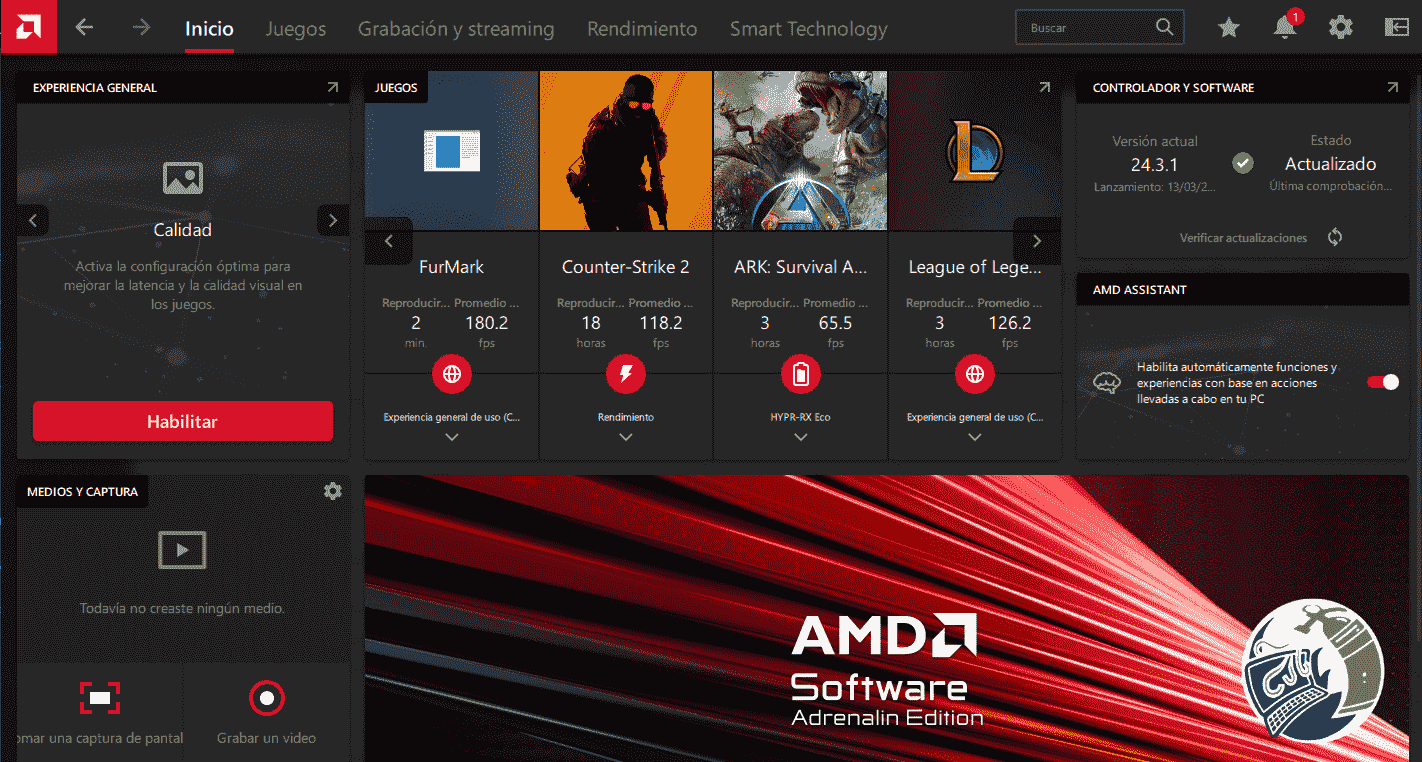1422x762 pixels.
Task: Open the League of Legends thumbnail
Action: click(x=975, y=151)
